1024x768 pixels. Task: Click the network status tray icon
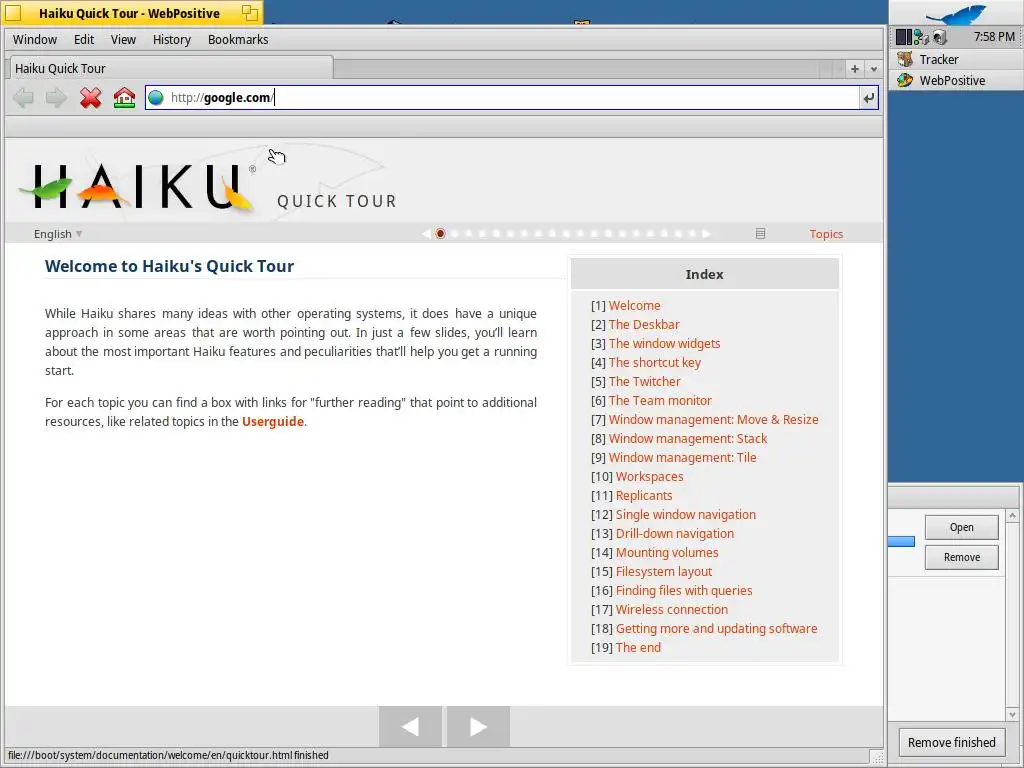point(921,37)
